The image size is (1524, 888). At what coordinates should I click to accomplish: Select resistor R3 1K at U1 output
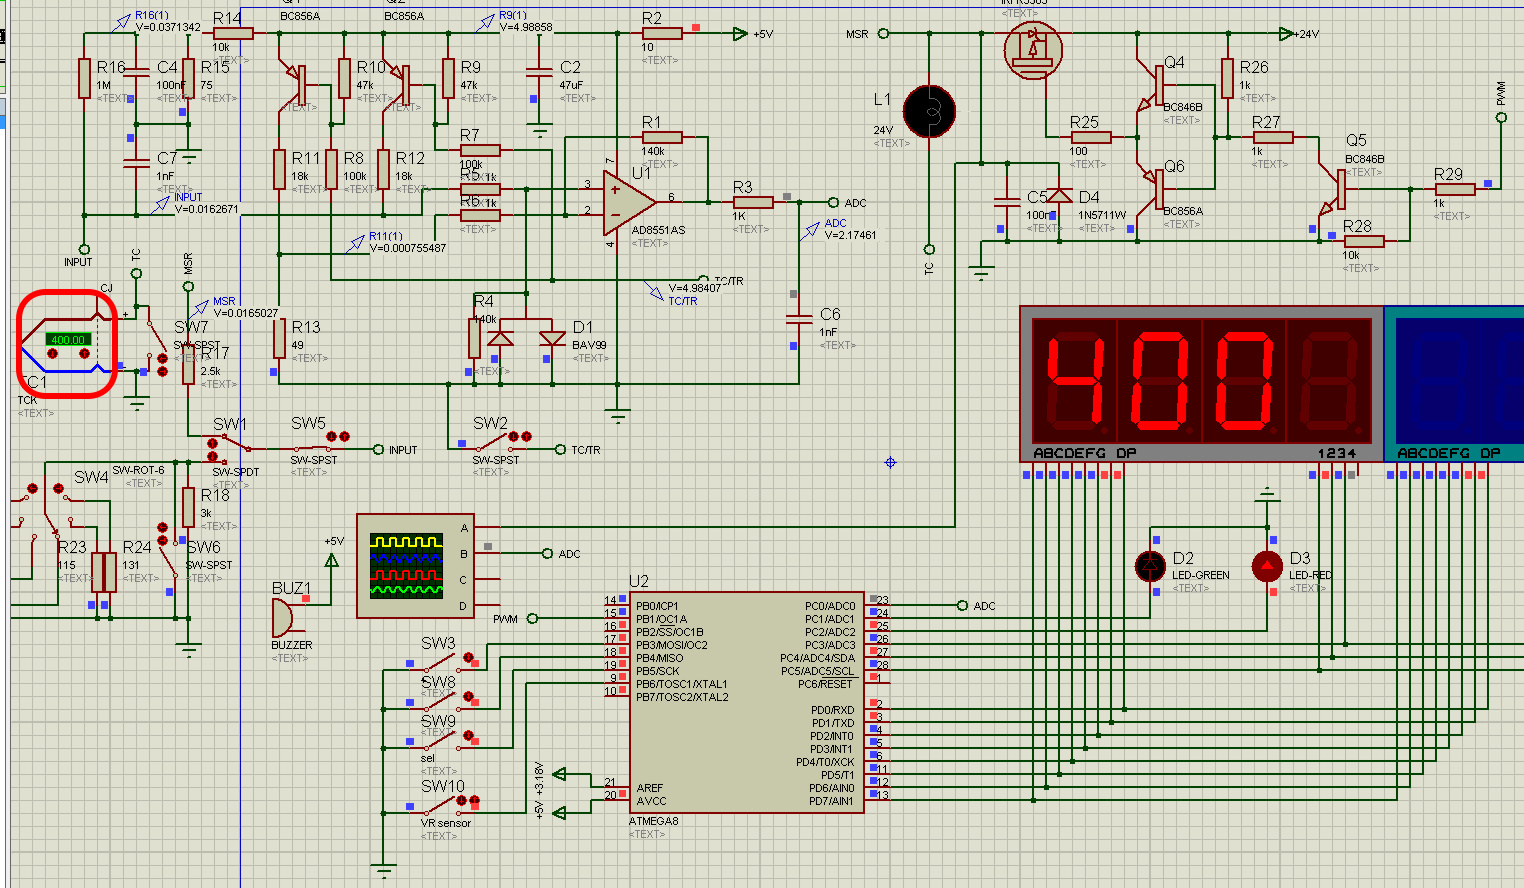(752, 202)
